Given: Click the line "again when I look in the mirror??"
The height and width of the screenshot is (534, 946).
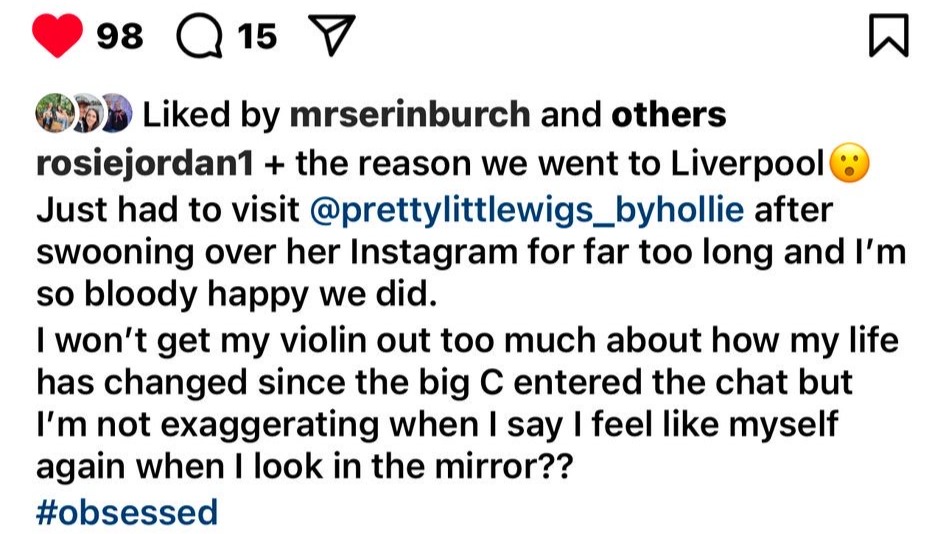Looking at the screenshot, I should pyautogui.click(x=304, y=468).
